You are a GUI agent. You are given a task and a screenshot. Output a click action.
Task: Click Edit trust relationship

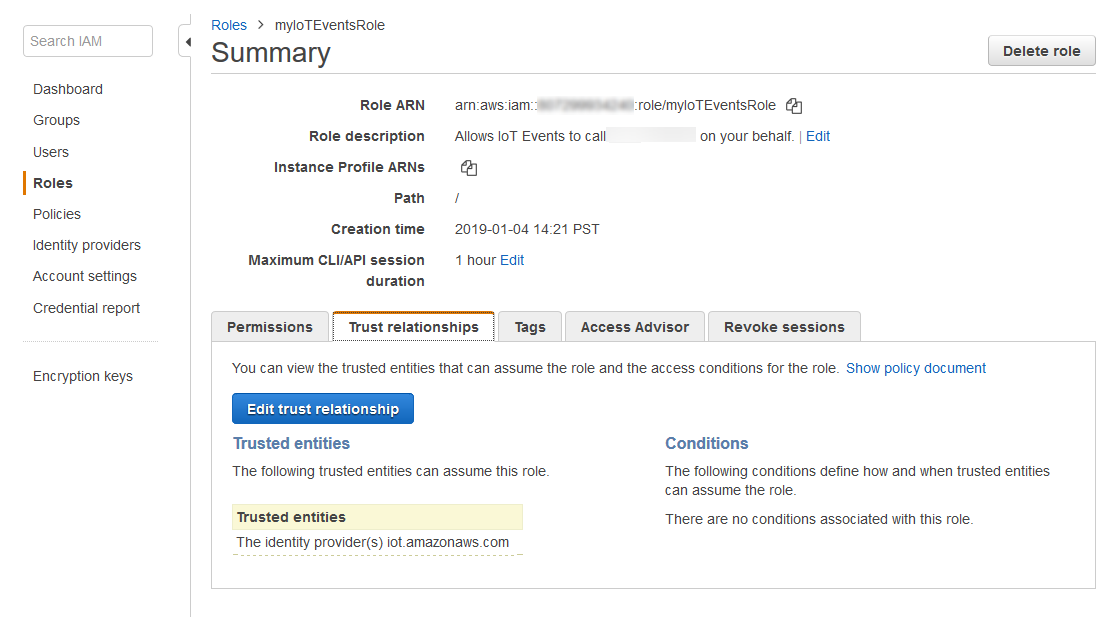[x=322, y=408]
